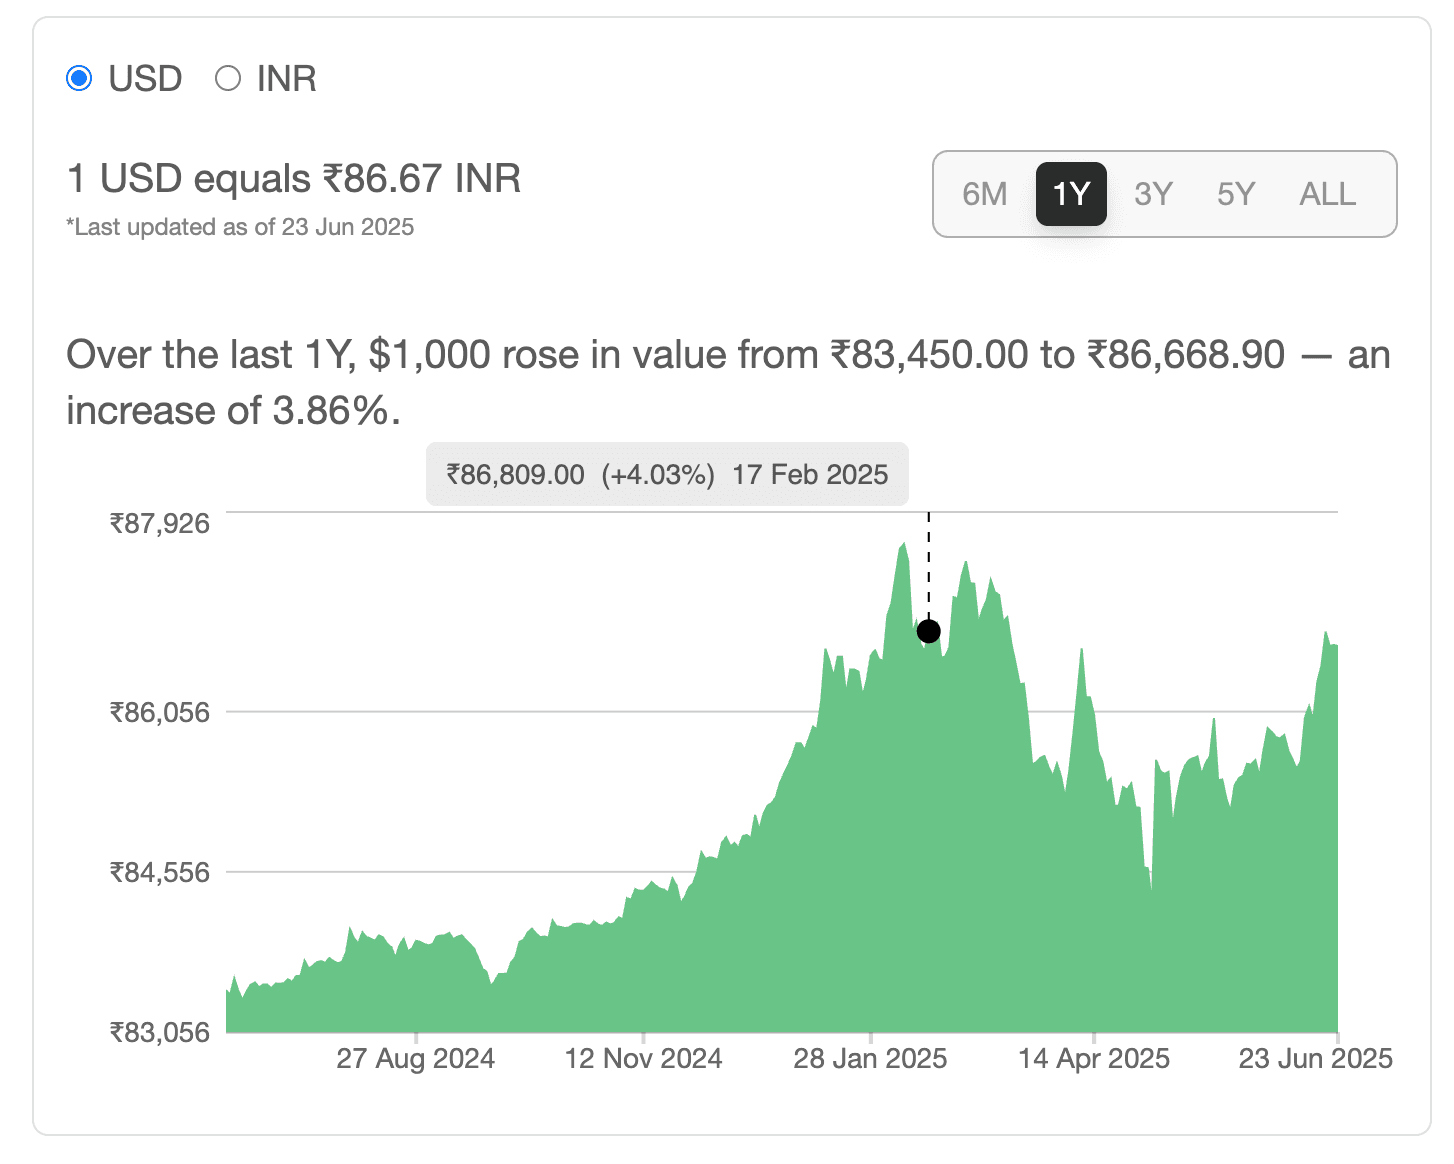Click the 12 Nov 2024 axis label
Image resolution: width=1454 pixels, height=1164 pixels.
pos(642,1058)
